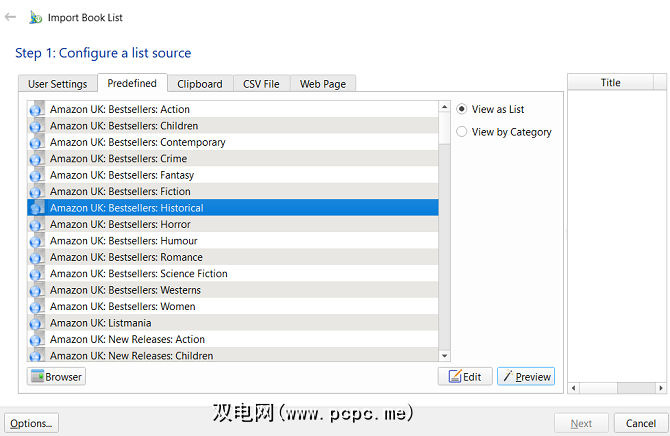
Task: Click globe icon beside Bestsellers: Historical
Action: [36, 208]
